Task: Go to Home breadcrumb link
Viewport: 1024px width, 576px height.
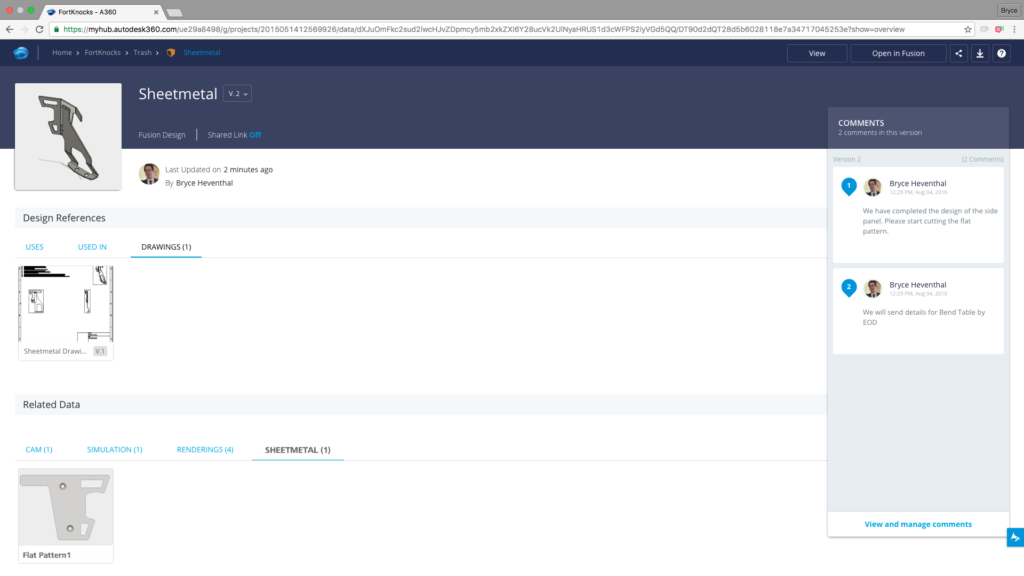Action: (x=62, y=53)
